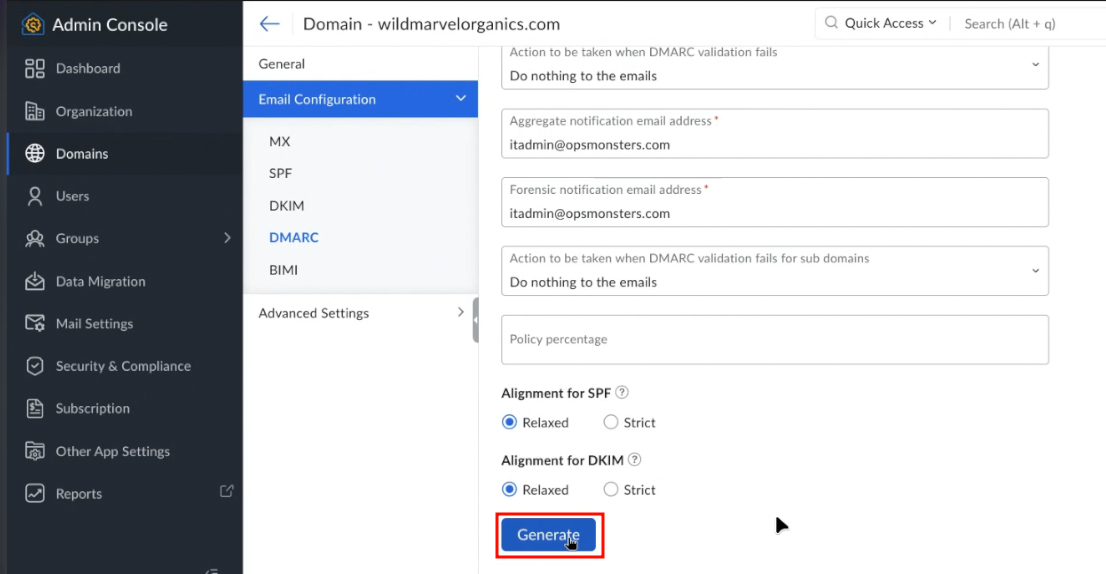Screen dimensions: 1106x574
Task: Click the Security & Compliance shield icon
Action: (x=35, y=366)
